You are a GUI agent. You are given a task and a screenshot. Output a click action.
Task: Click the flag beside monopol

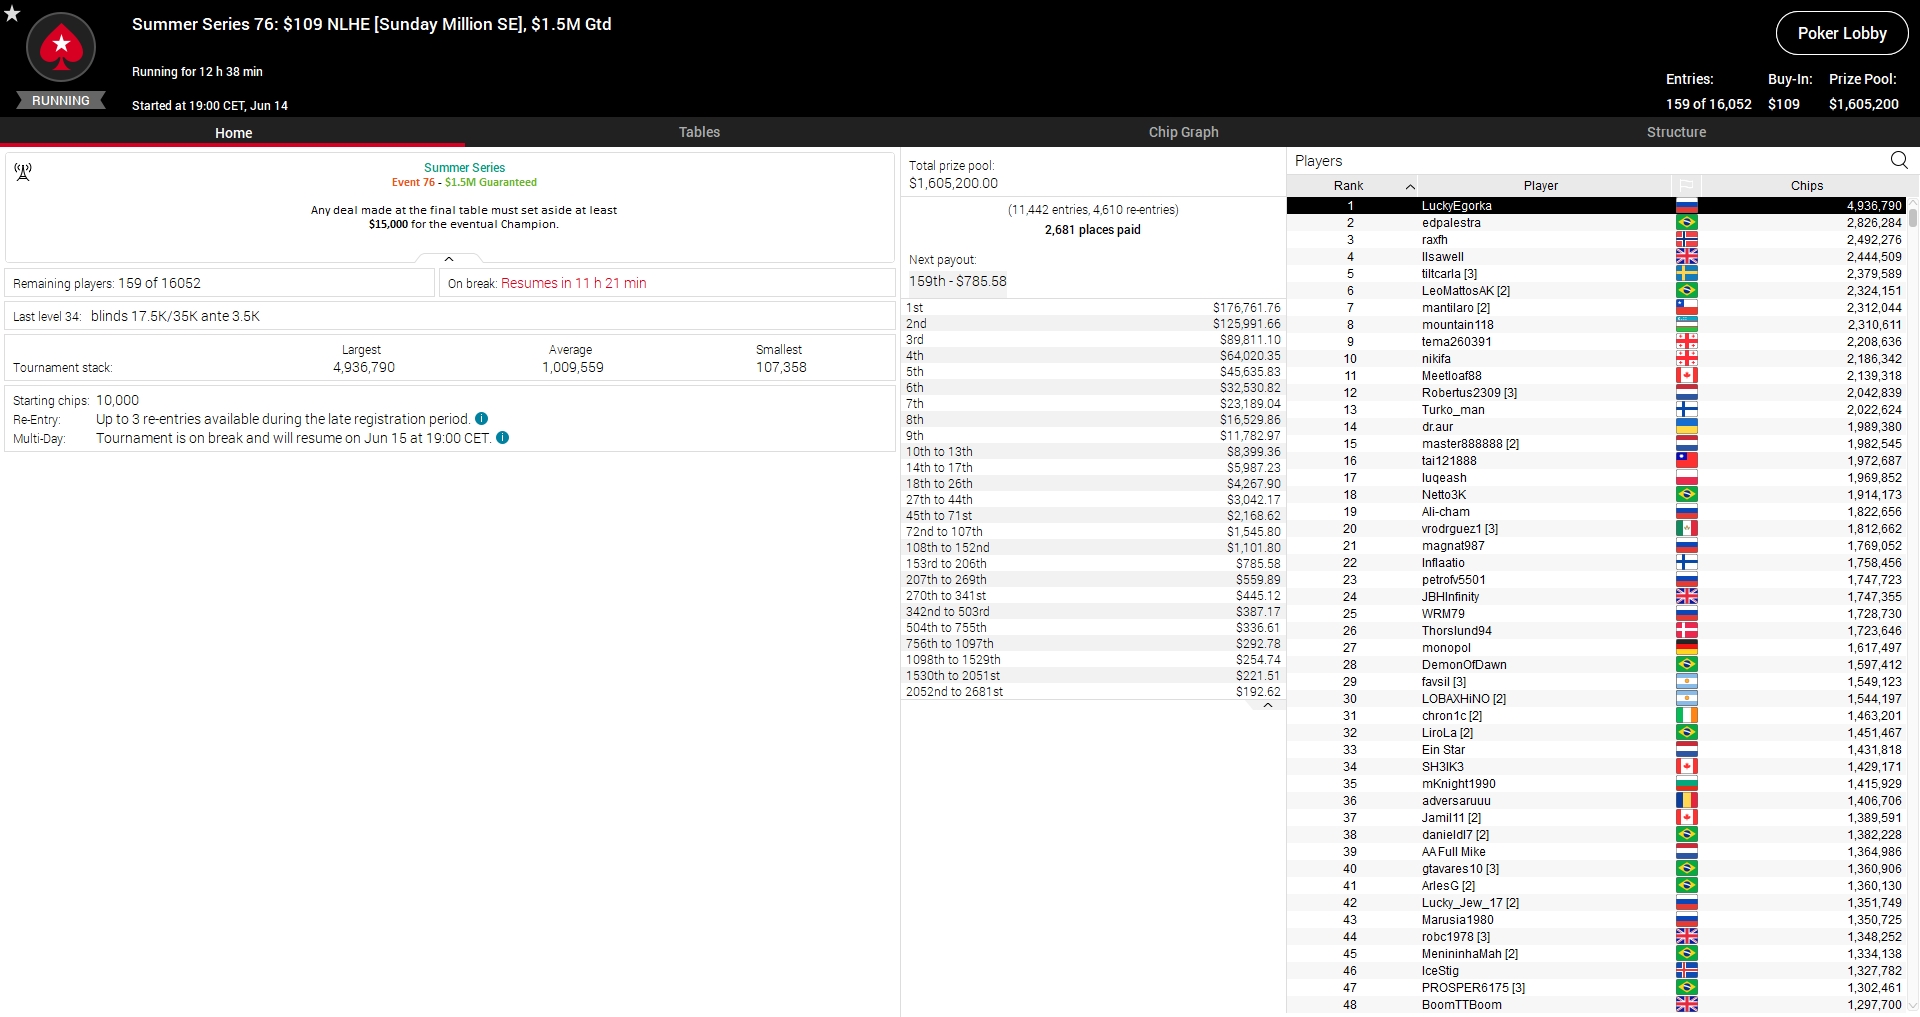(x=1686, y=648)
